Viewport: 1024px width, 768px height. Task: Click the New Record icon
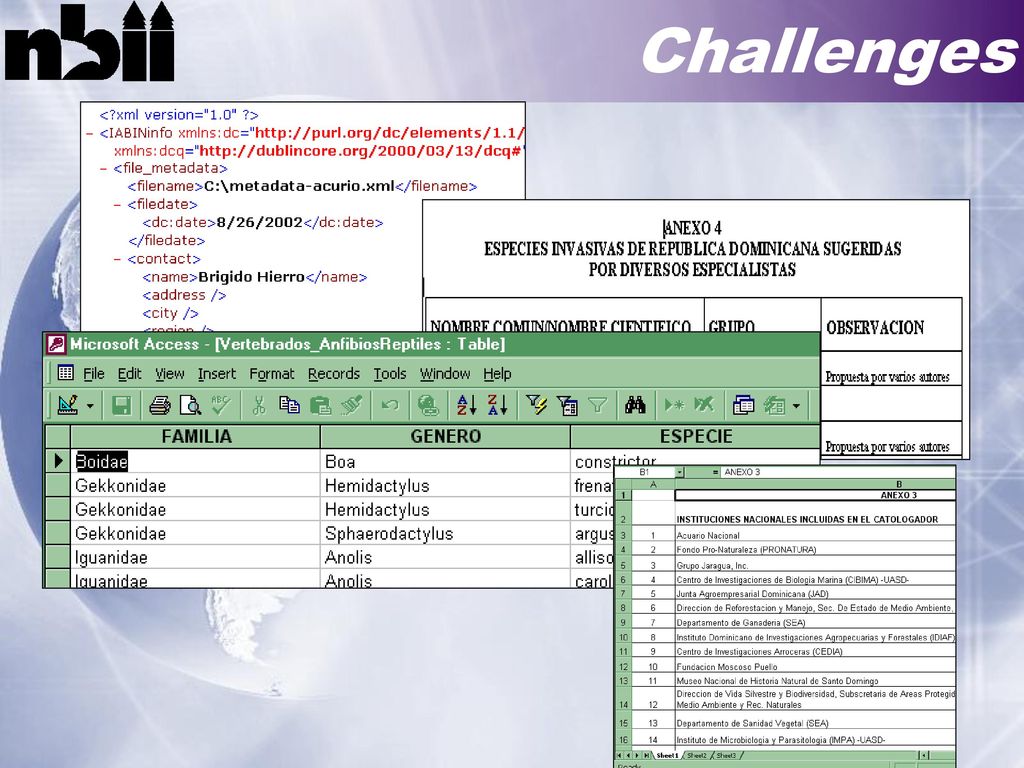(674, 406)
